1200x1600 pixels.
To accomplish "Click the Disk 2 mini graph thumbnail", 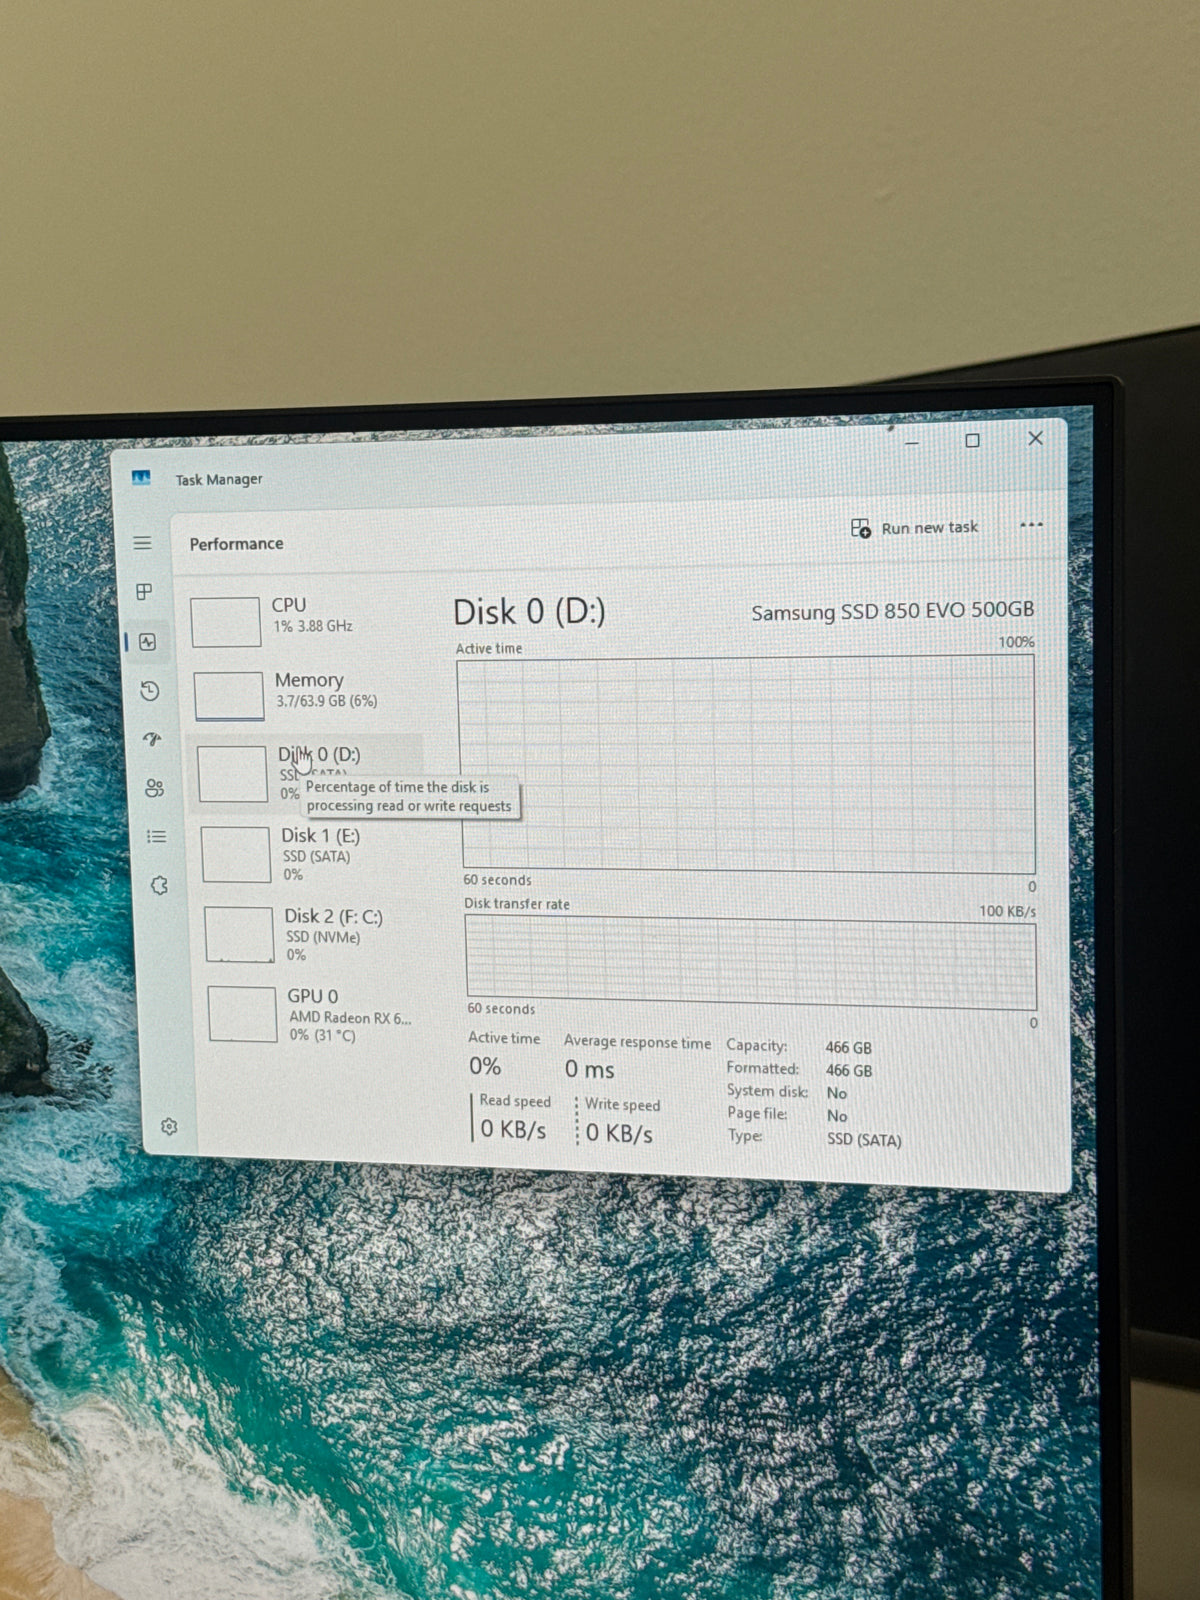I will point(239,934).
